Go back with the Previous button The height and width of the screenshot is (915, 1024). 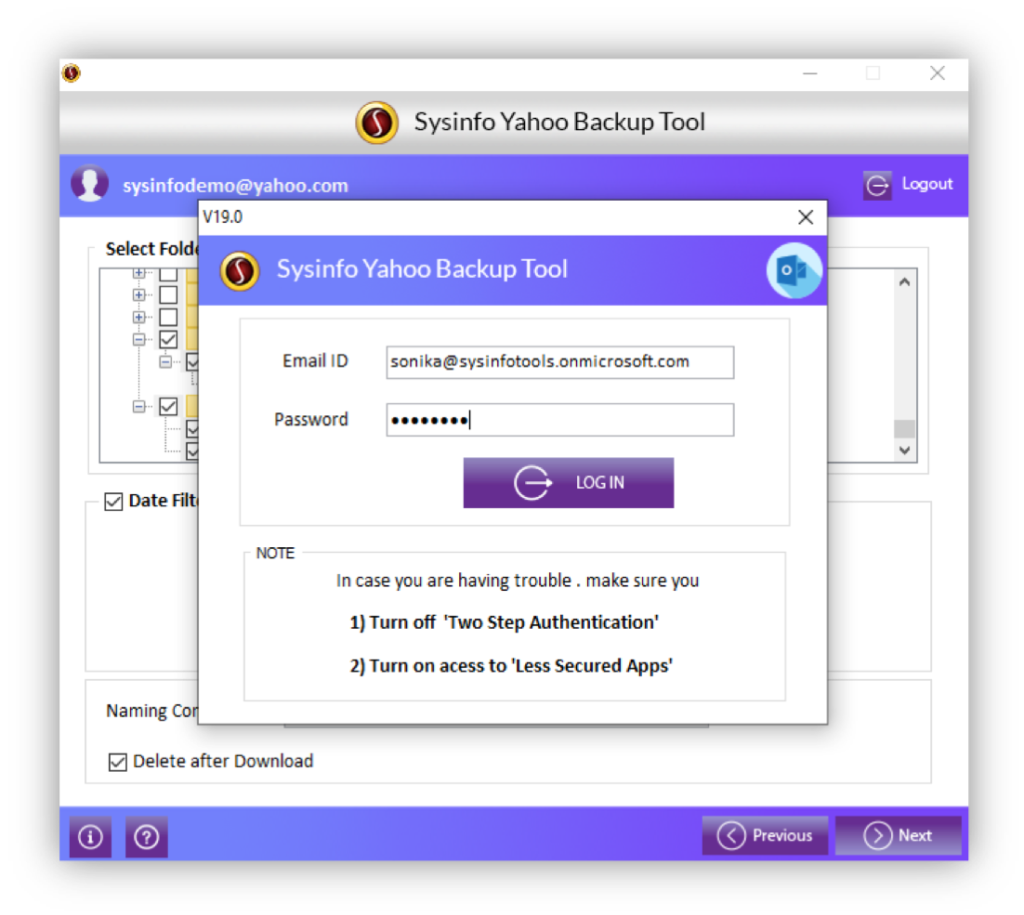click(x=765, y=835)
